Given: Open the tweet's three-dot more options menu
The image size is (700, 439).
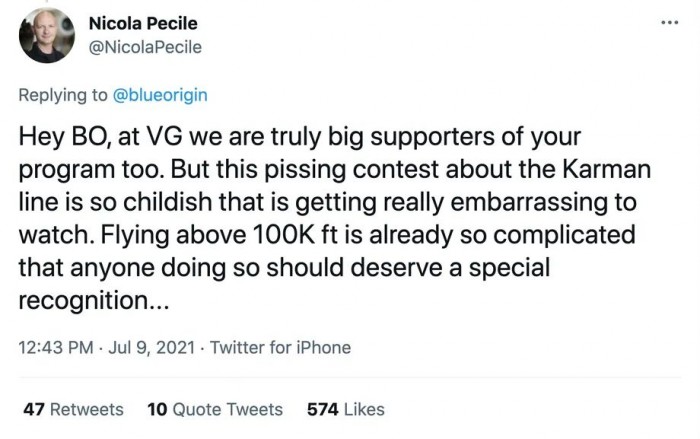Looking at the screenshot, I should tap(669, 23).
